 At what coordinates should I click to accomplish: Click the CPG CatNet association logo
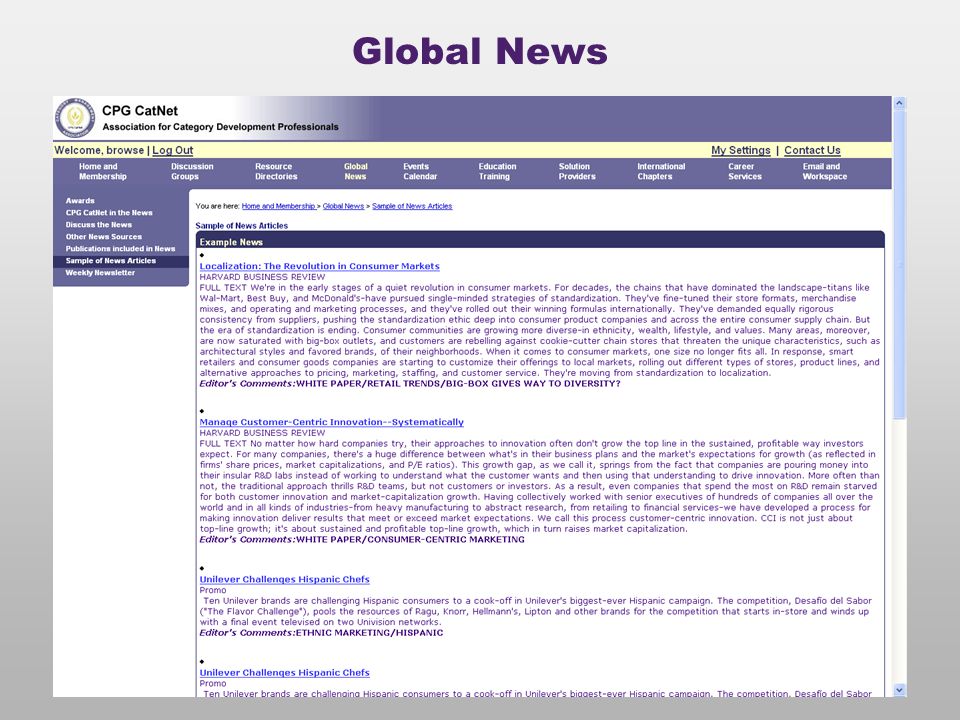(75, 118)
